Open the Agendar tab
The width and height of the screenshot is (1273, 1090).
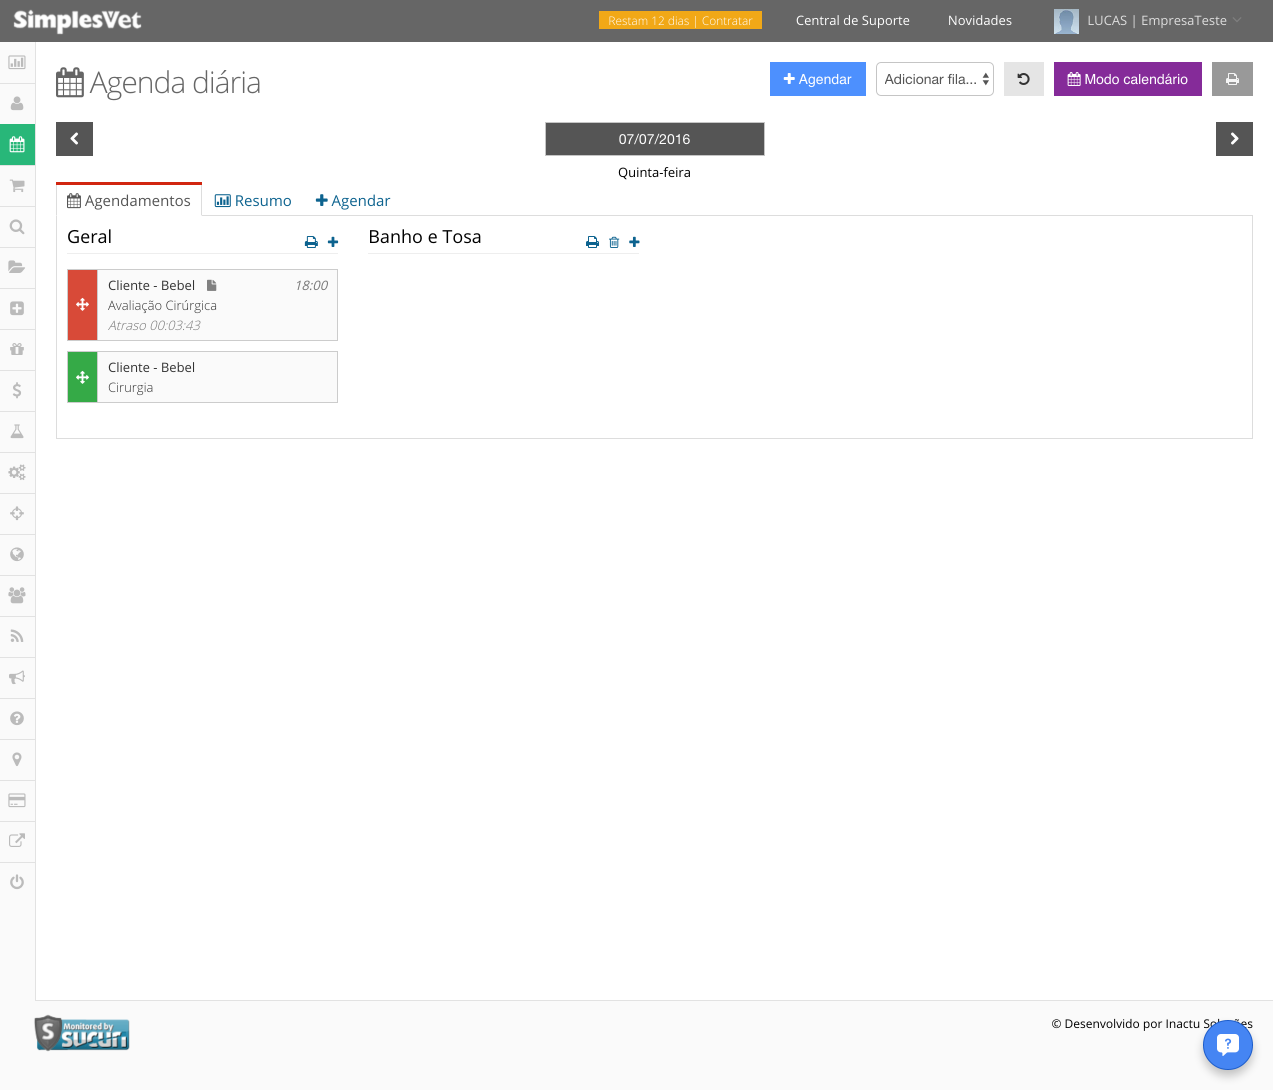(x=353, y=200)
